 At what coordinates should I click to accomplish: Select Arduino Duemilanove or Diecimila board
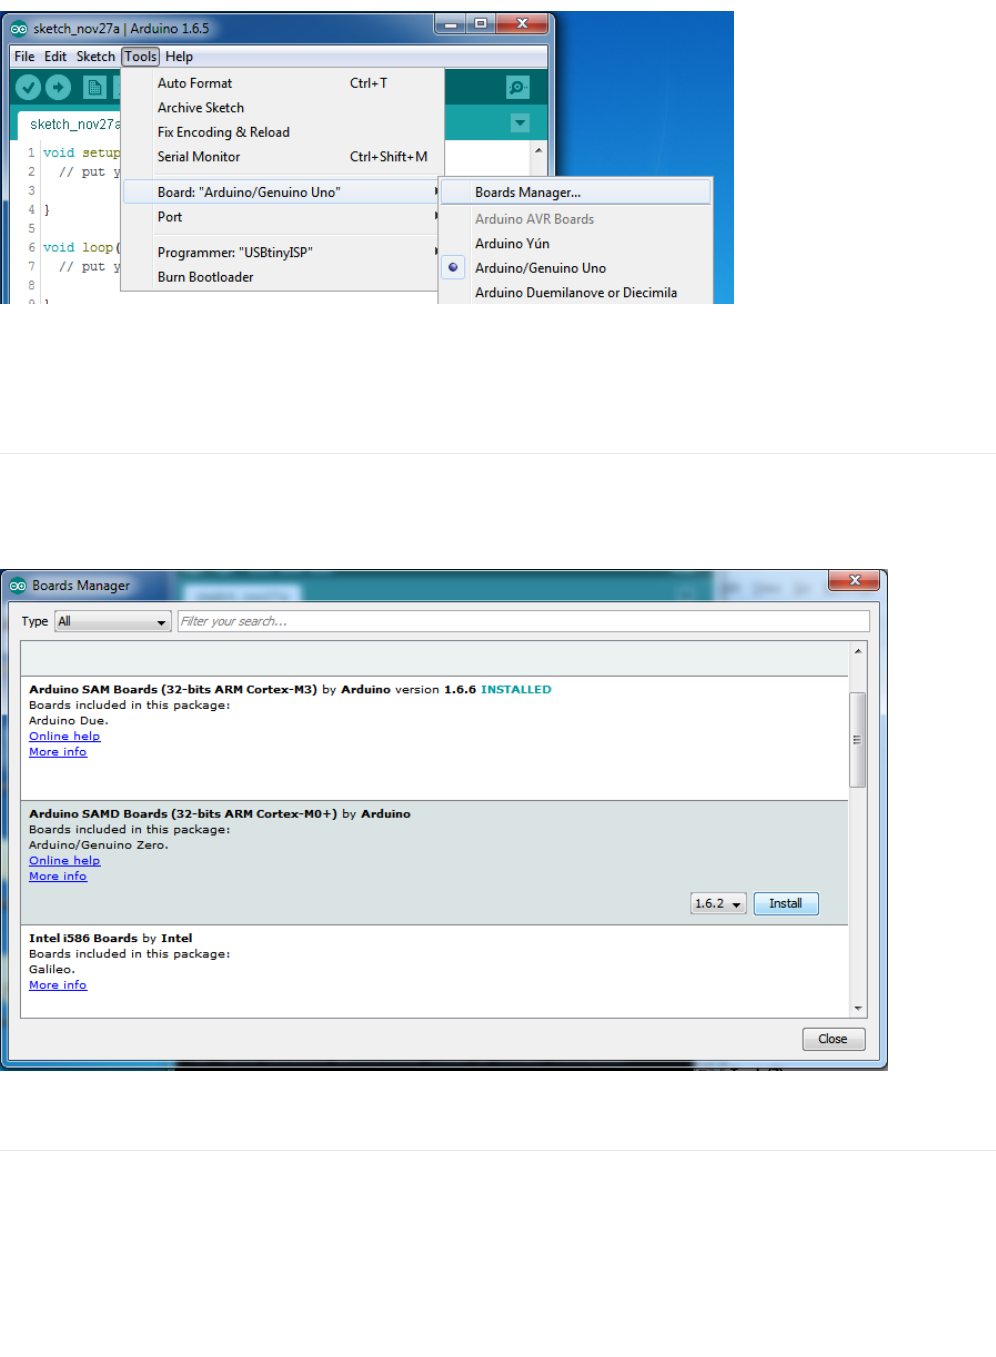tap(576, 293)
